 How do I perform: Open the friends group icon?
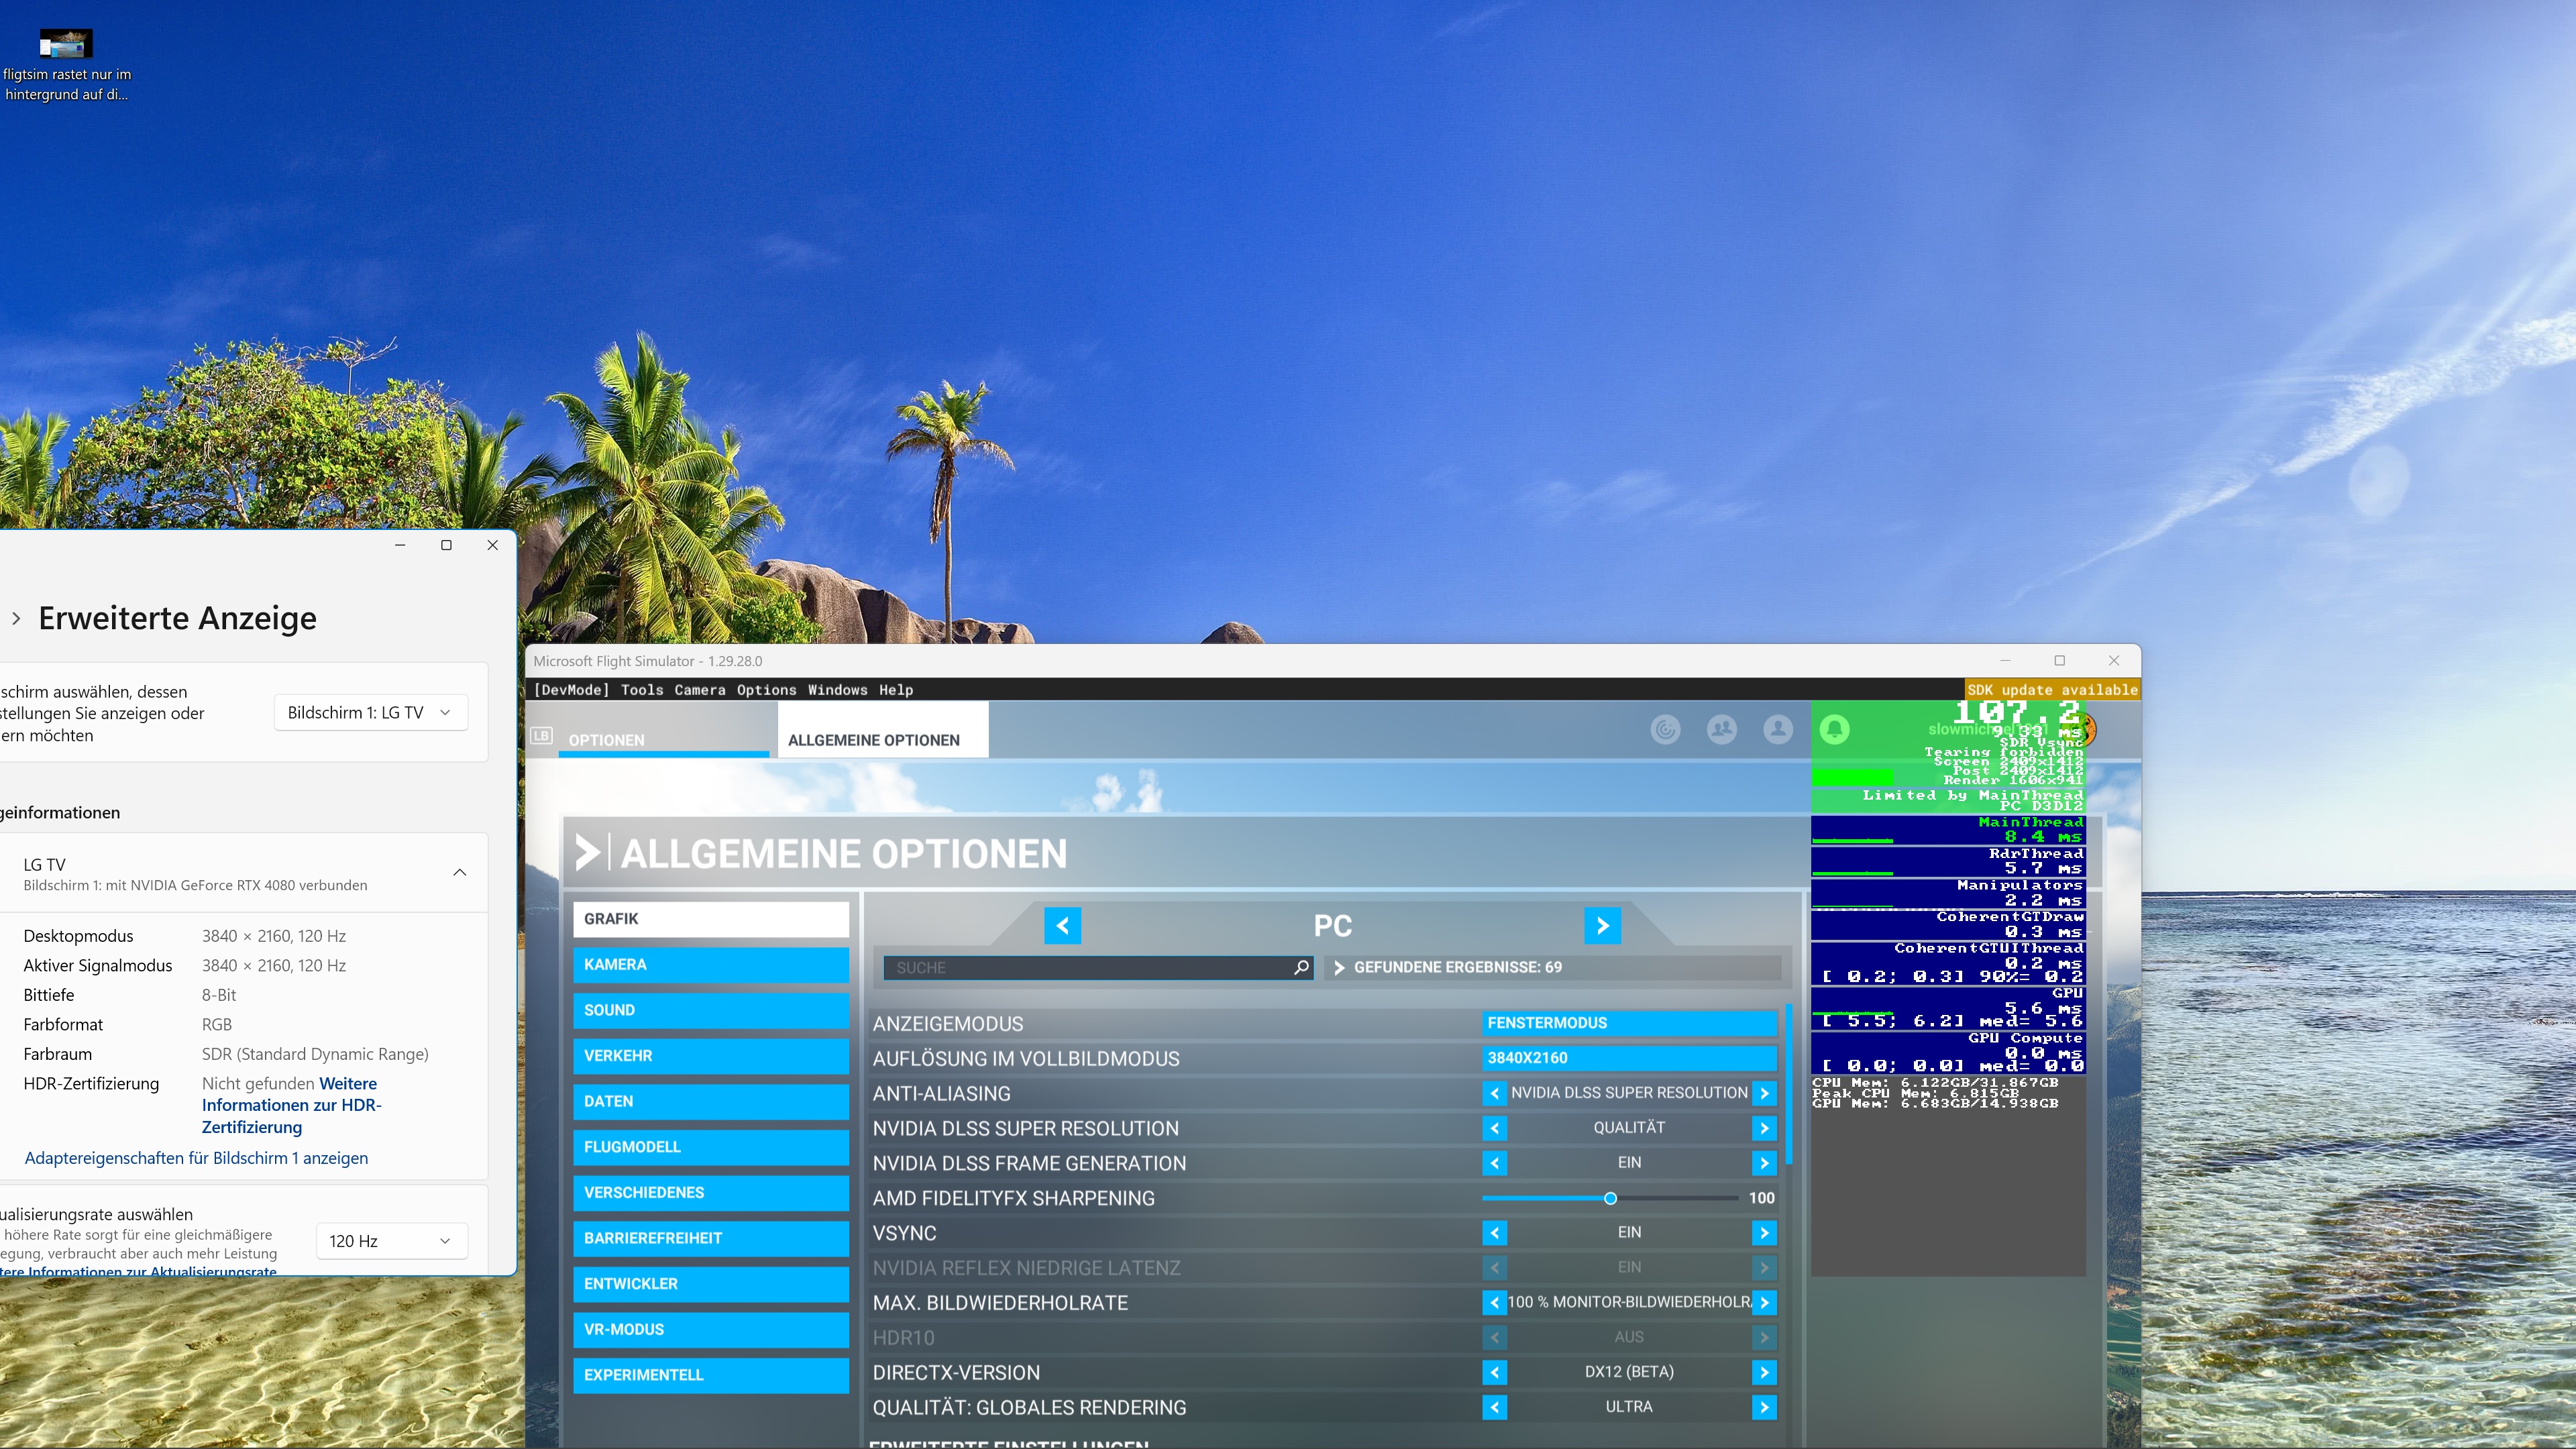(x=1721, y=729)
